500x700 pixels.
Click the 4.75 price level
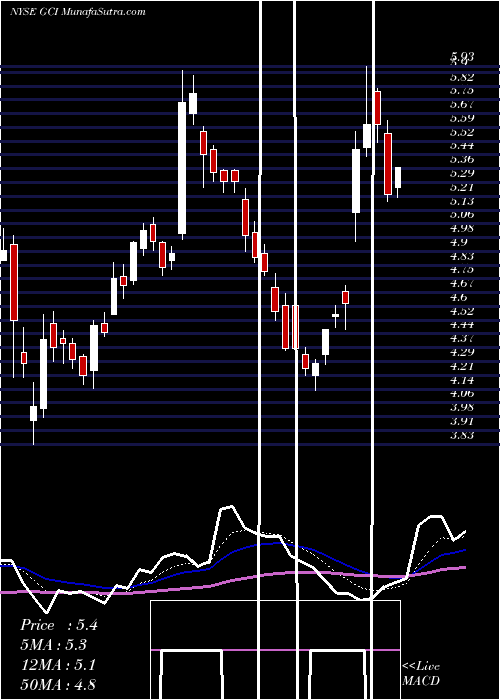point(462,270)
